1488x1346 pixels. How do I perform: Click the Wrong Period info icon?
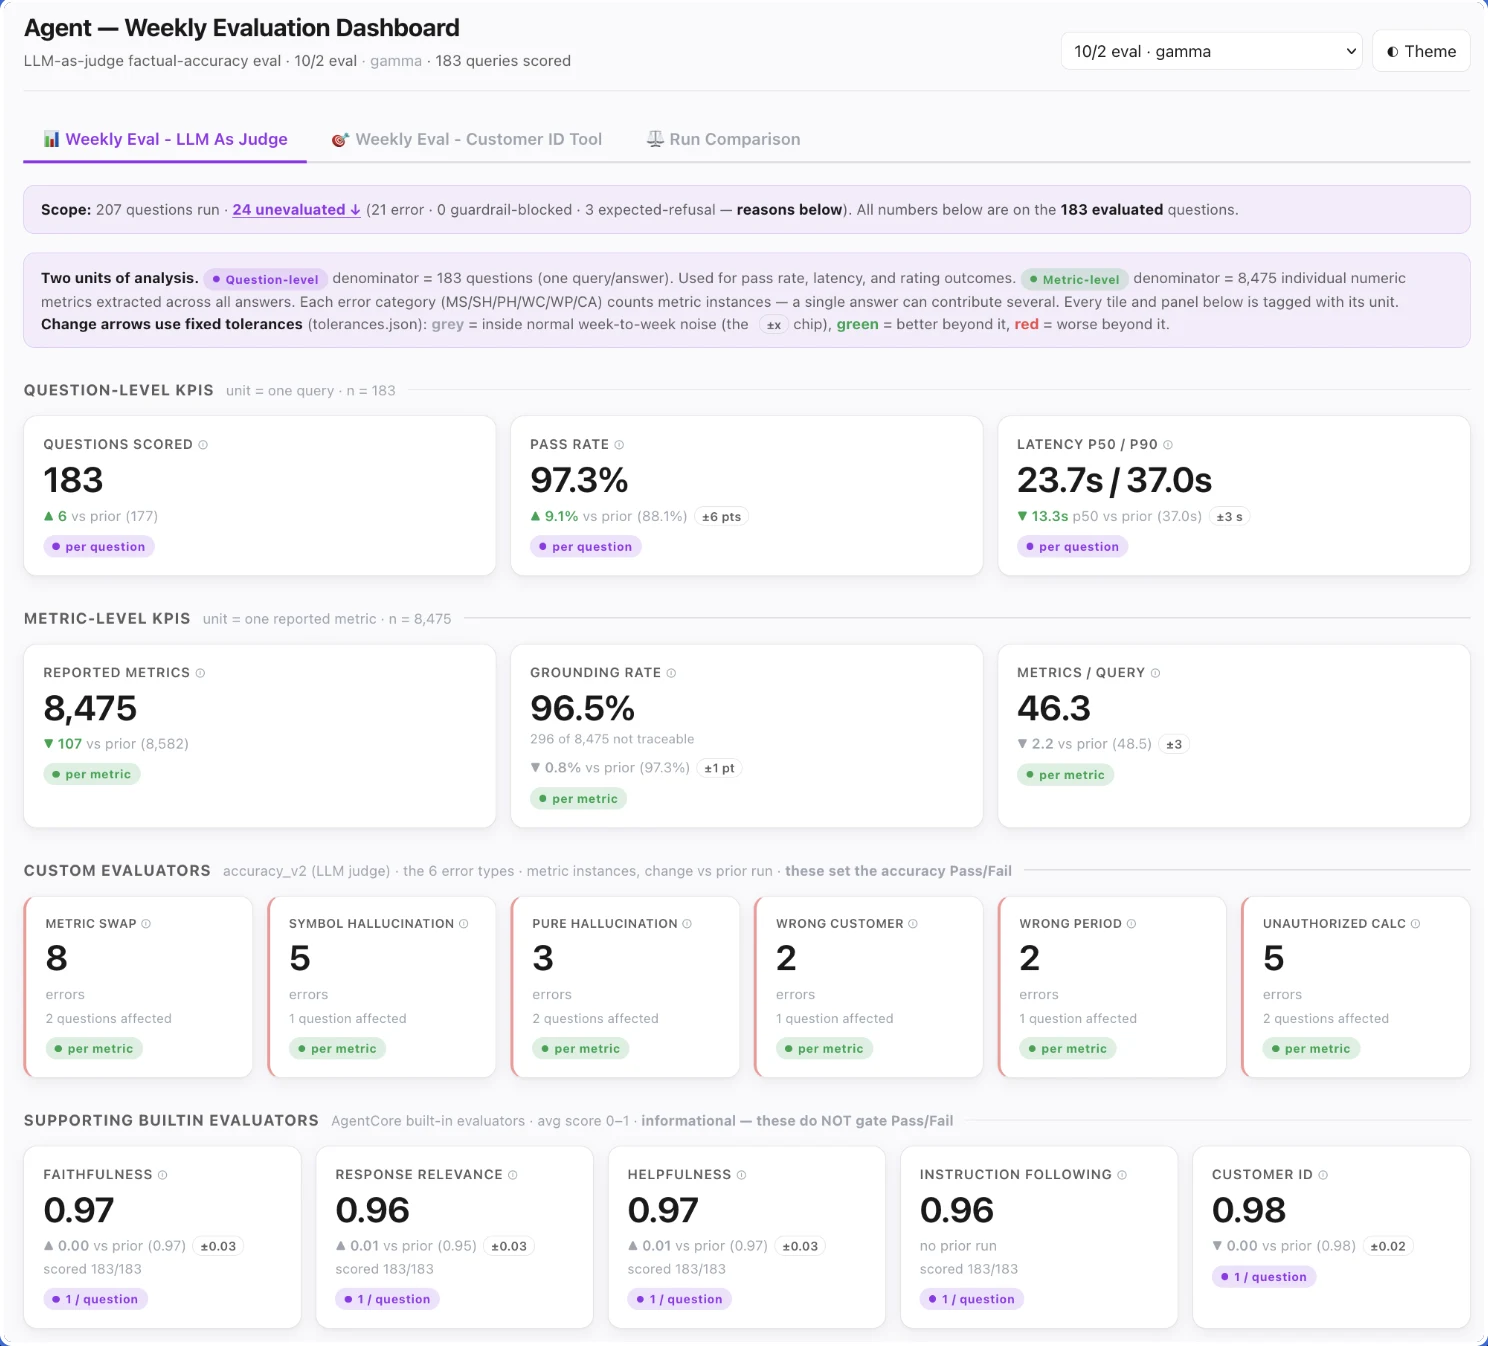(1132, 924)
